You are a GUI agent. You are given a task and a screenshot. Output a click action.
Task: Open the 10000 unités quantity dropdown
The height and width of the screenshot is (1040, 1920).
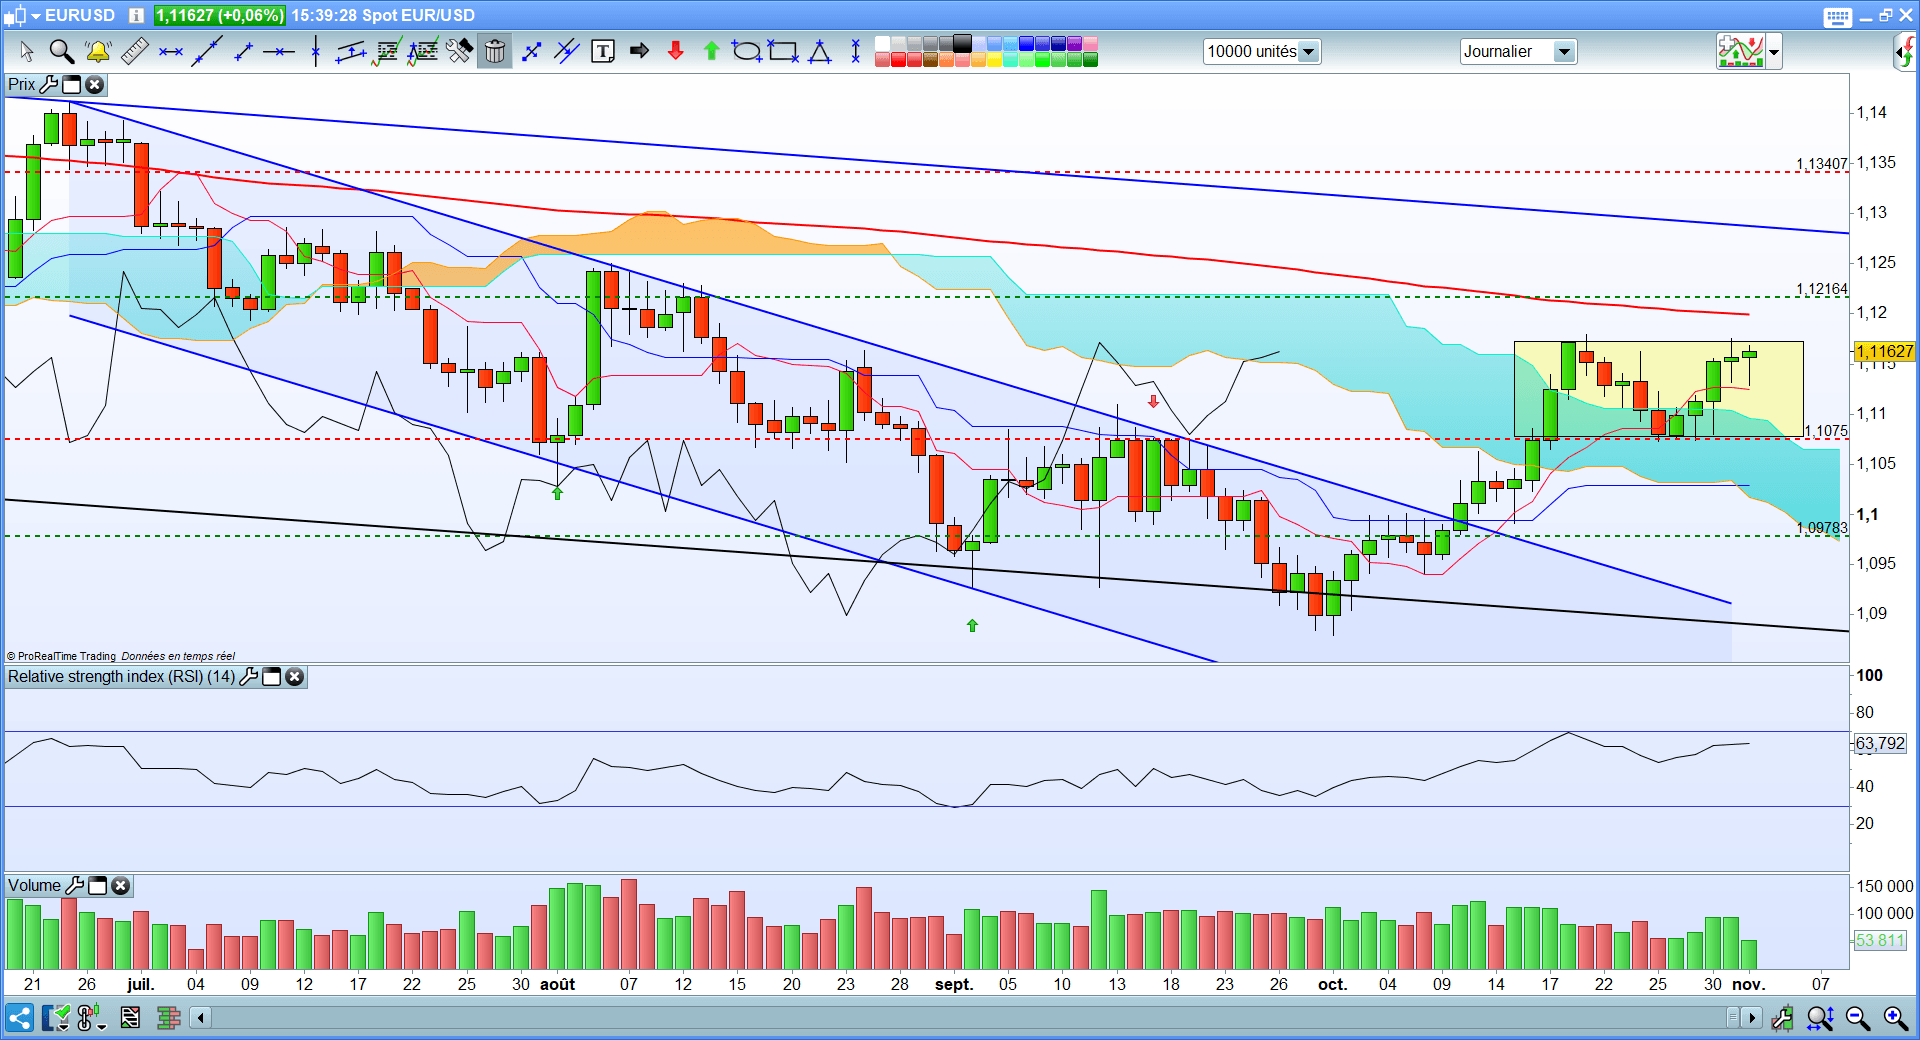tap(1262, 51)
